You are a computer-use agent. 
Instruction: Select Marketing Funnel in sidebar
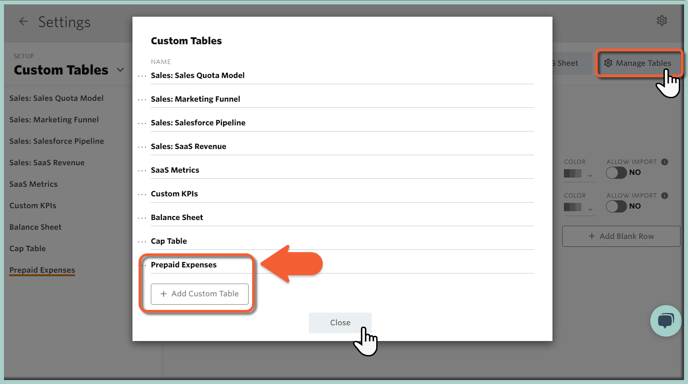pos(54,120)
